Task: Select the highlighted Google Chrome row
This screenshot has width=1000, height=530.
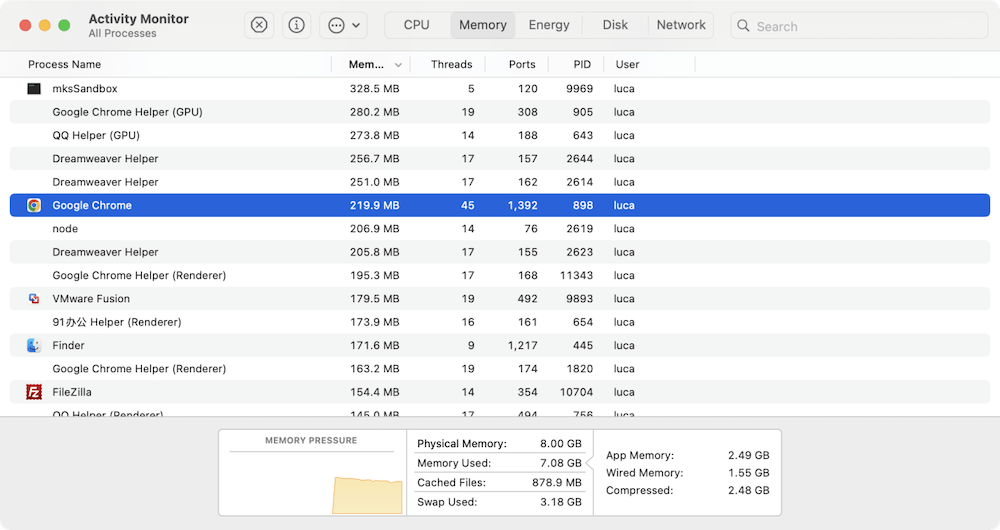Action: coord(500,205)
